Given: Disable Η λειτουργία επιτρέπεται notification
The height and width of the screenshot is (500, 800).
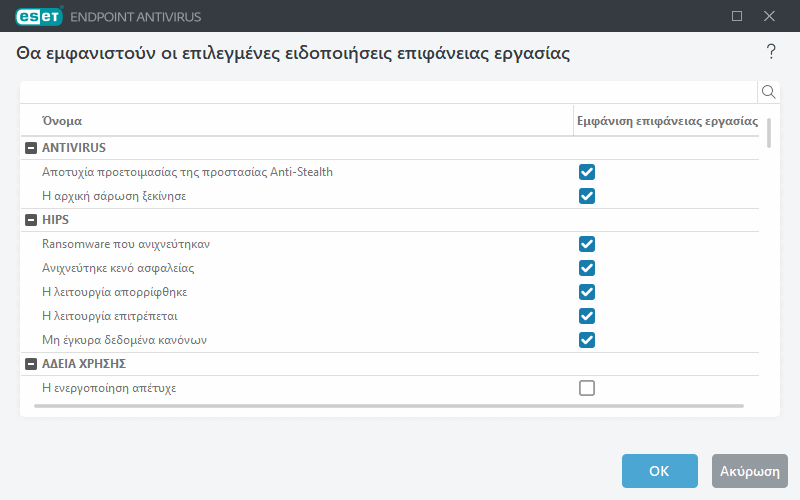Looking at the screenshot, I should point(587,316).
